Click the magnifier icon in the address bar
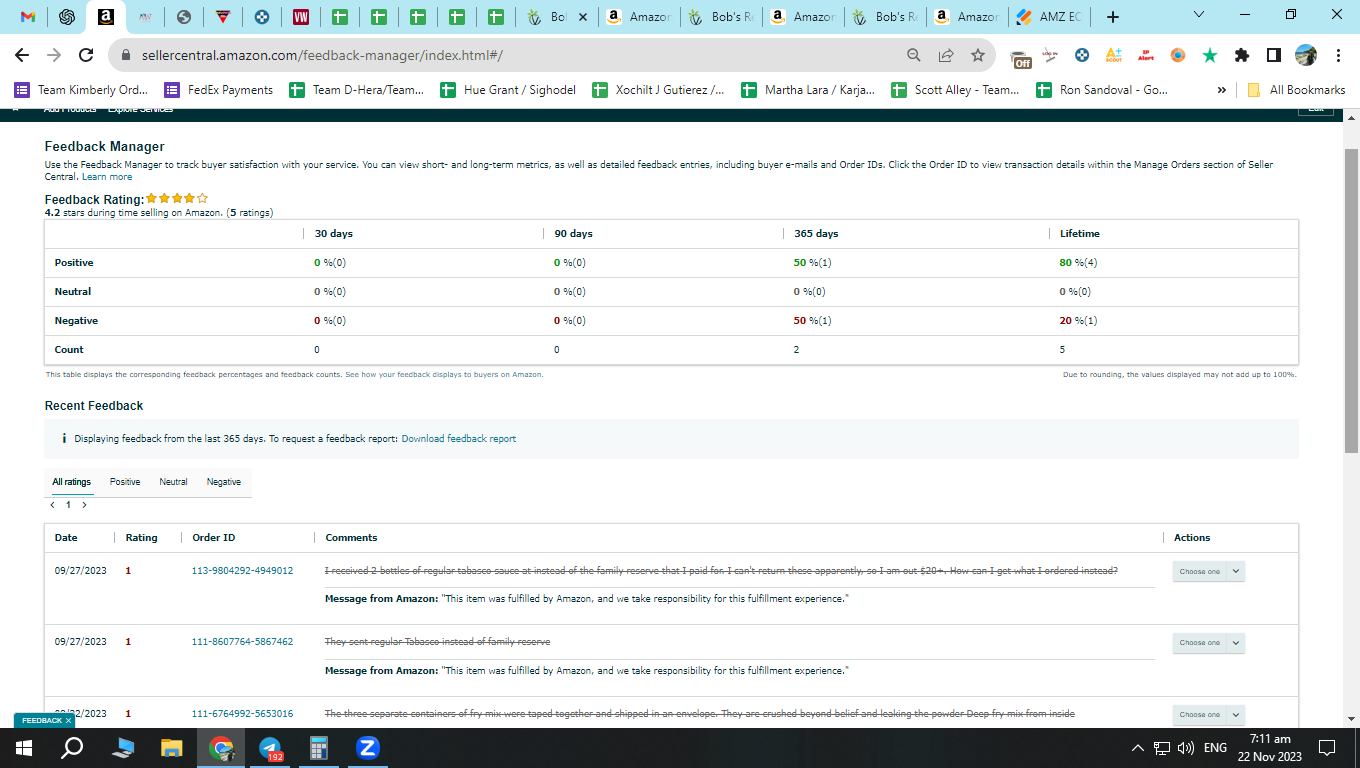Viewport: 1360px width, 768px height. [x=913, y=55]
